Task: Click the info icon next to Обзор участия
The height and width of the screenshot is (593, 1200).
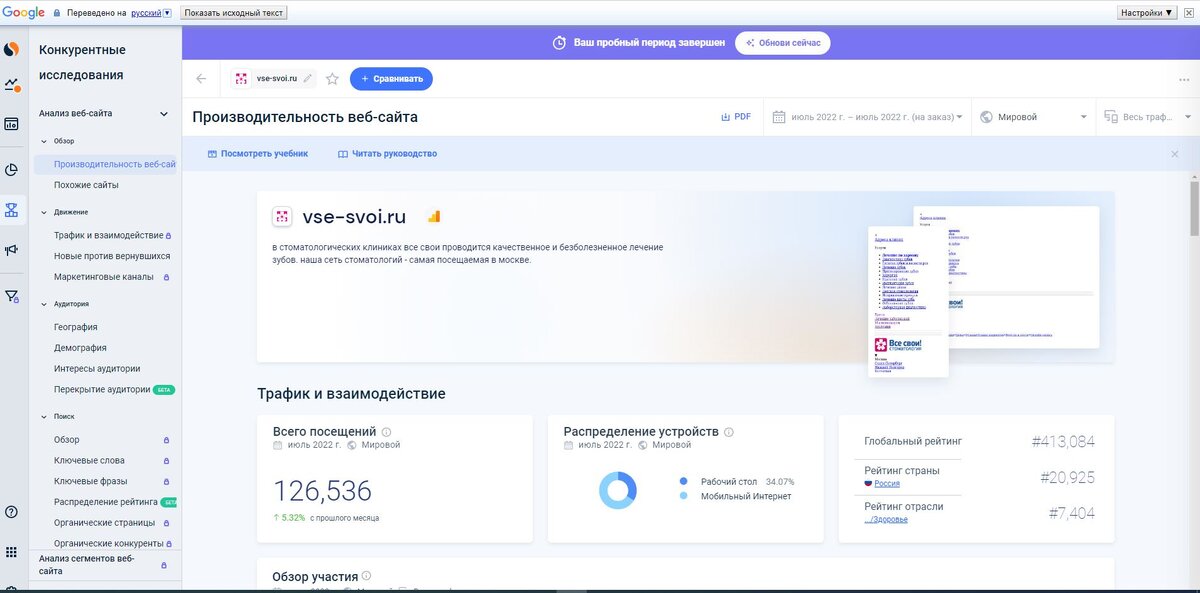Action: [x=366, y=576]
